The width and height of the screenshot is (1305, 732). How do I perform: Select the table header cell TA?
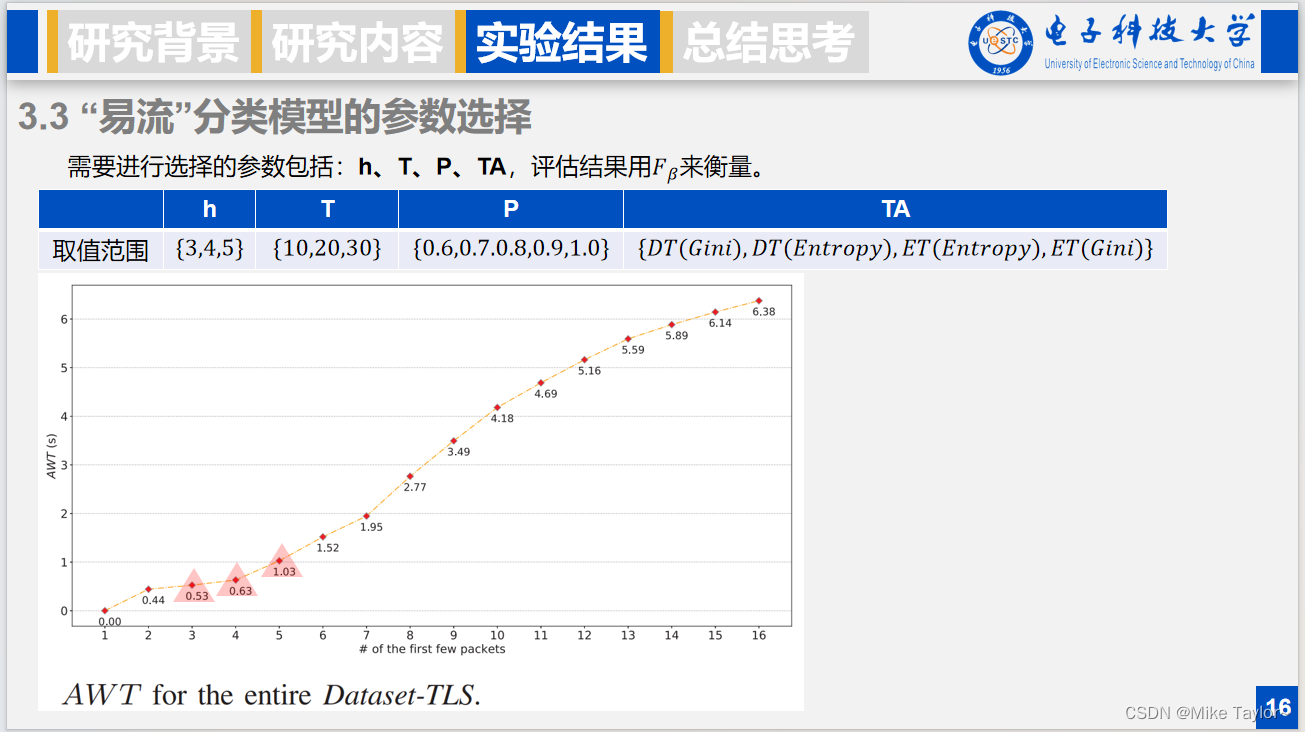(x=895, y=209)
